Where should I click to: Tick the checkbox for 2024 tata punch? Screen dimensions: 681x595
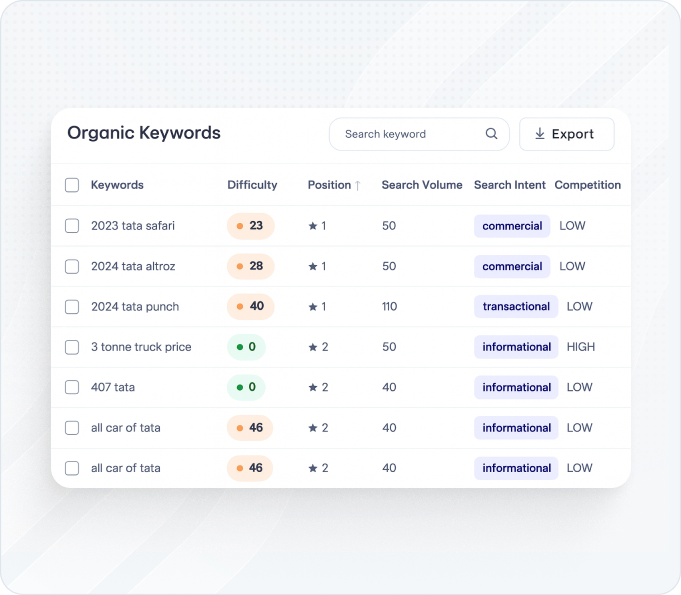pyautogui.click(x=72, y=307)
